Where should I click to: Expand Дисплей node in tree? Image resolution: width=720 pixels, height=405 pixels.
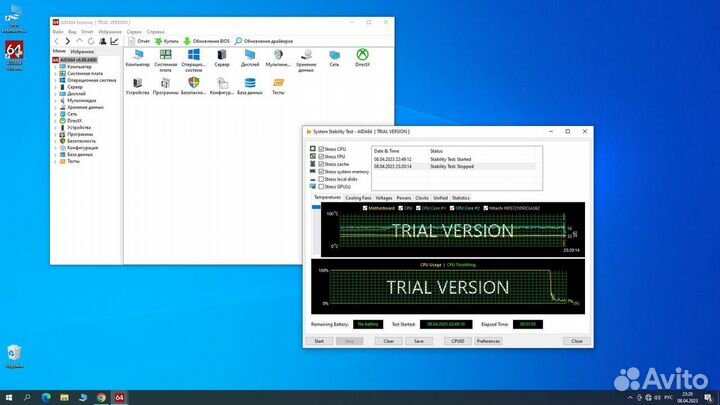pyautogui.click(x=56, y=94)
